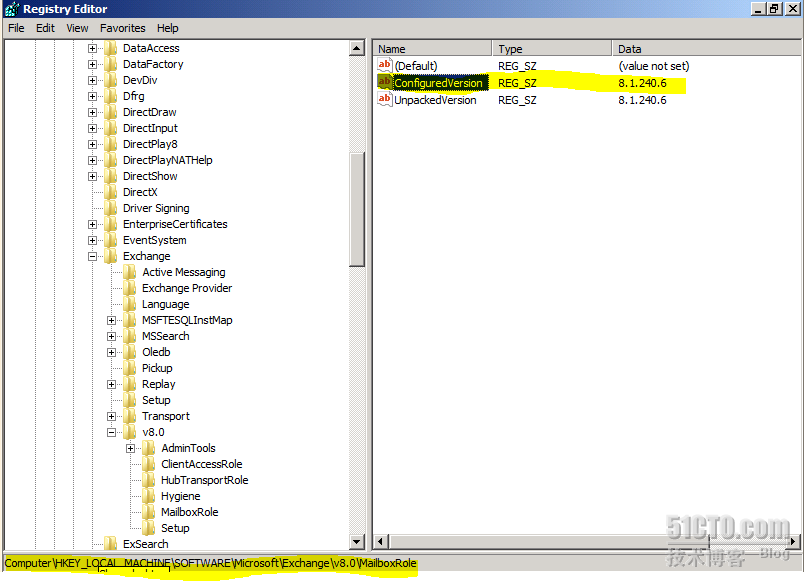Select the Exchange Provider key
The height and width of the screenshot is (581, 804).
tap(187, 288)
